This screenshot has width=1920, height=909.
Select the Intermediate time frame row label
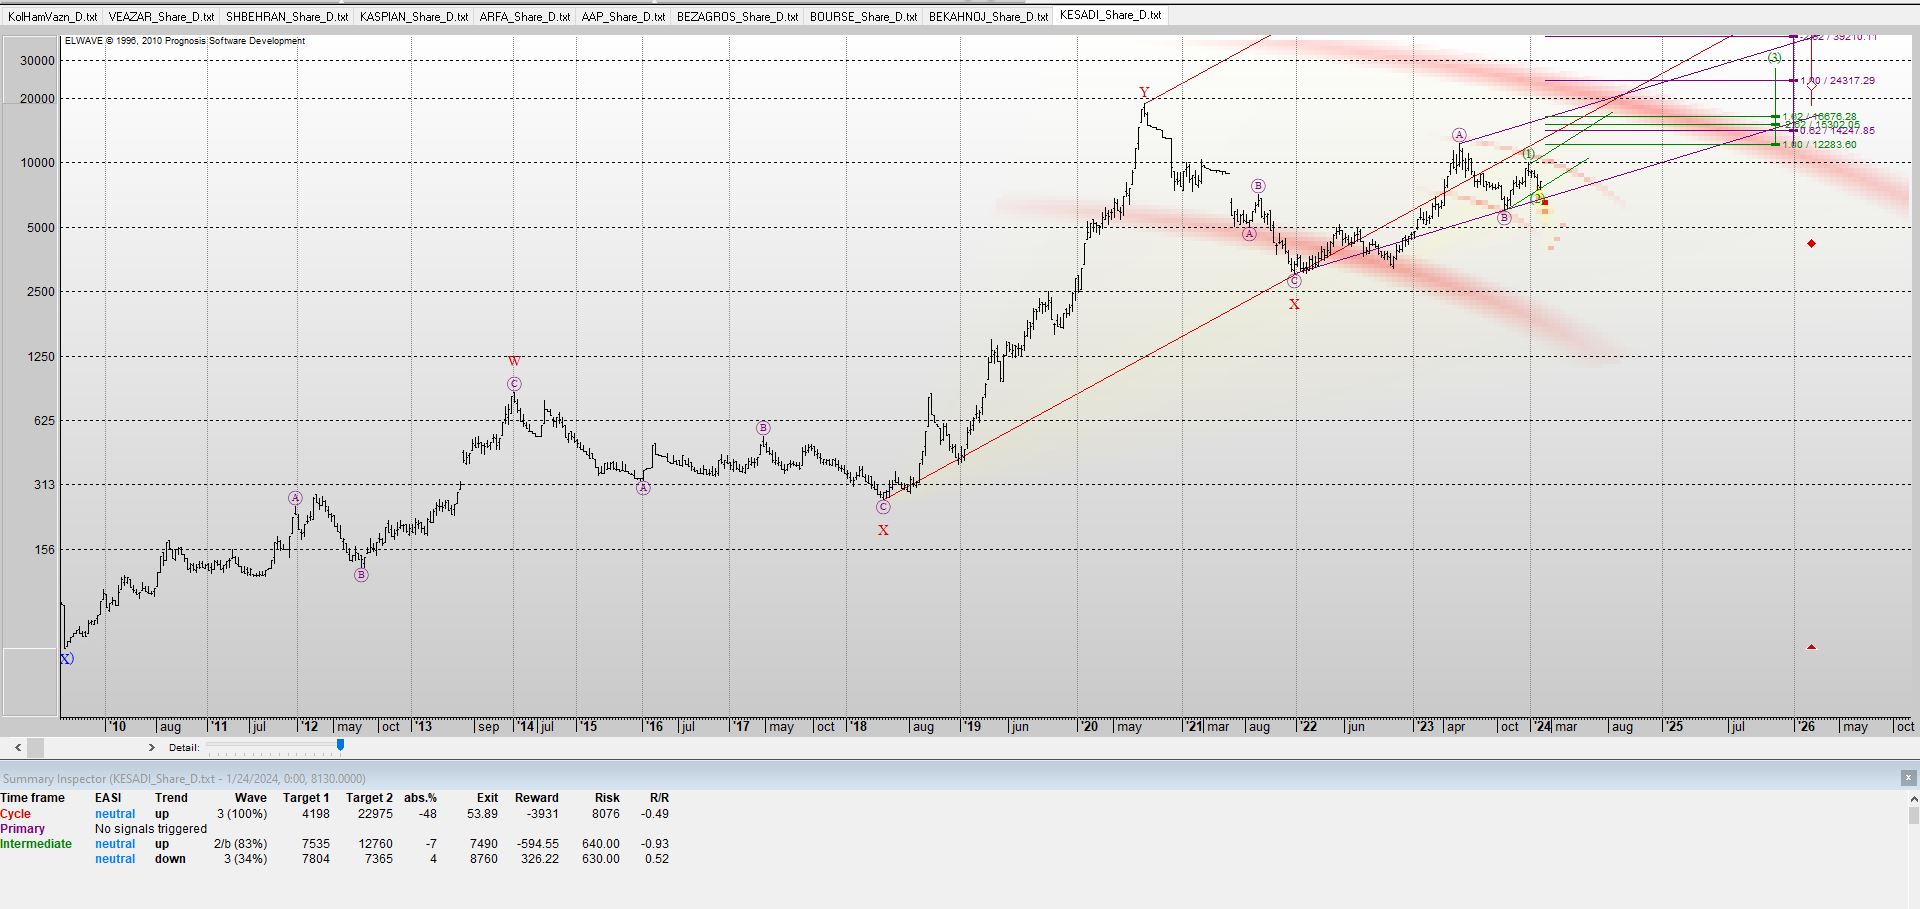pos(36,844)
